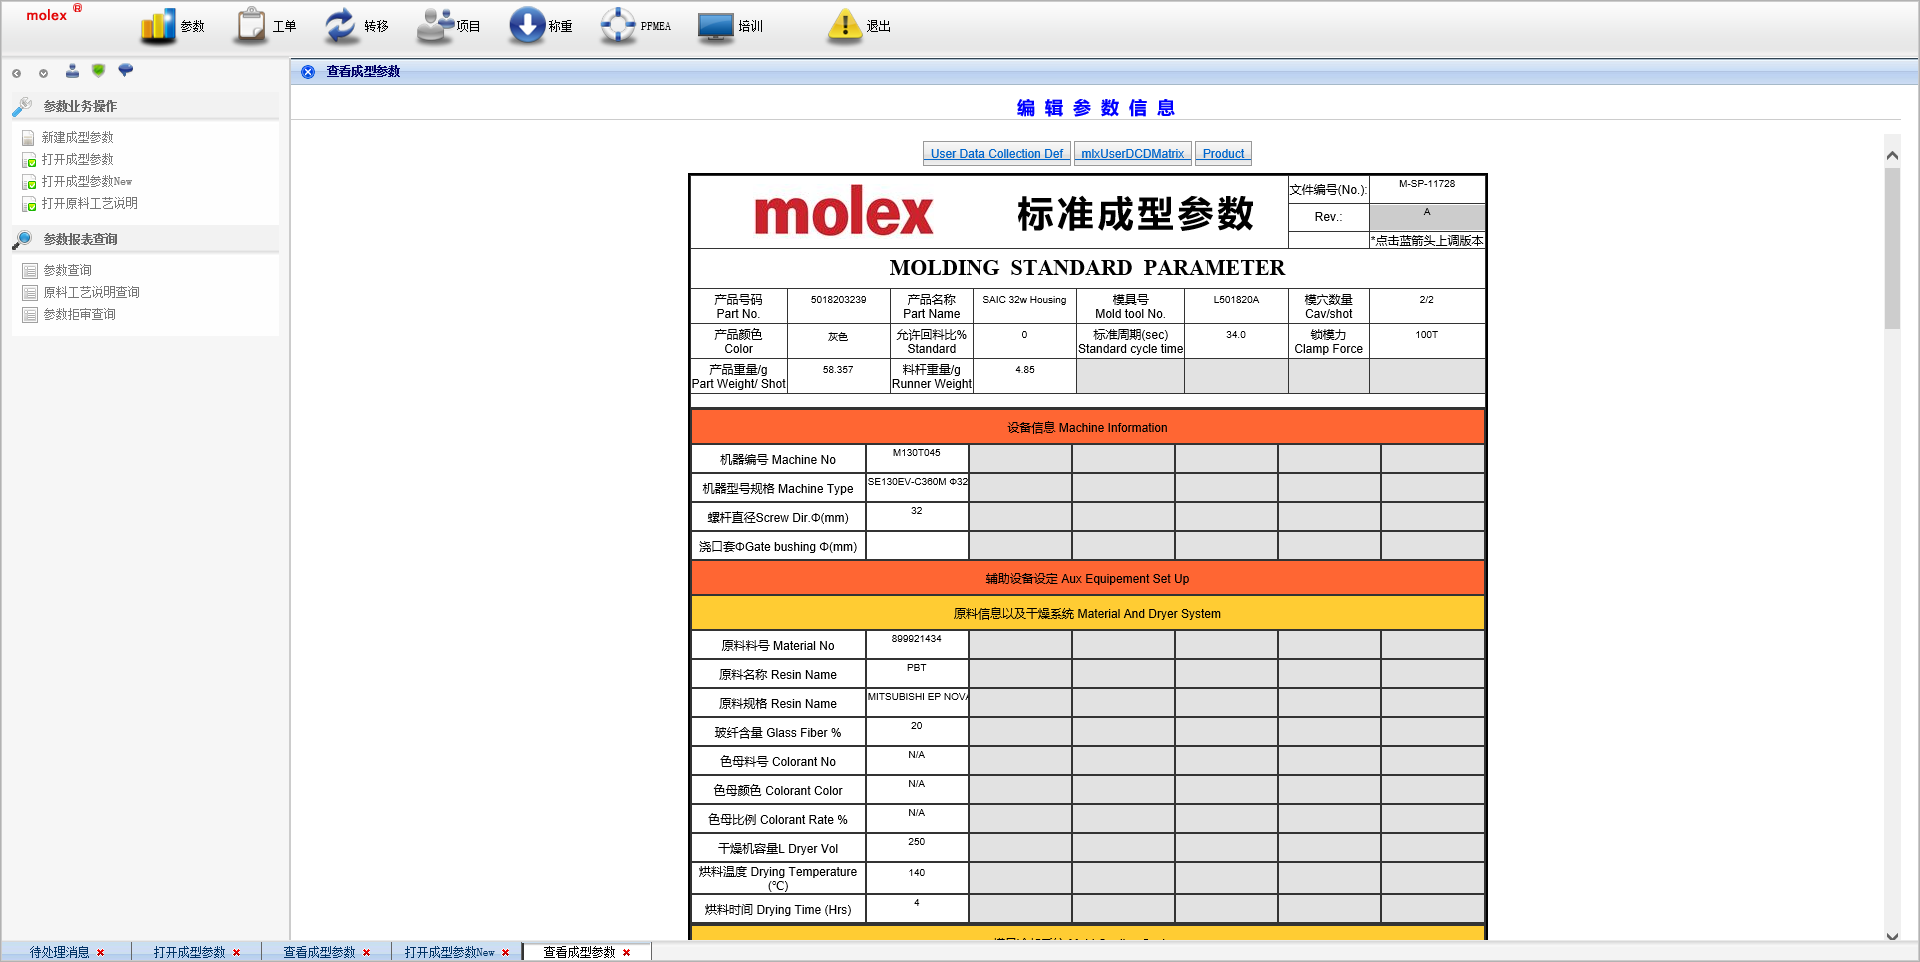Click the 工单 clipboard icon

click(250, 26)
